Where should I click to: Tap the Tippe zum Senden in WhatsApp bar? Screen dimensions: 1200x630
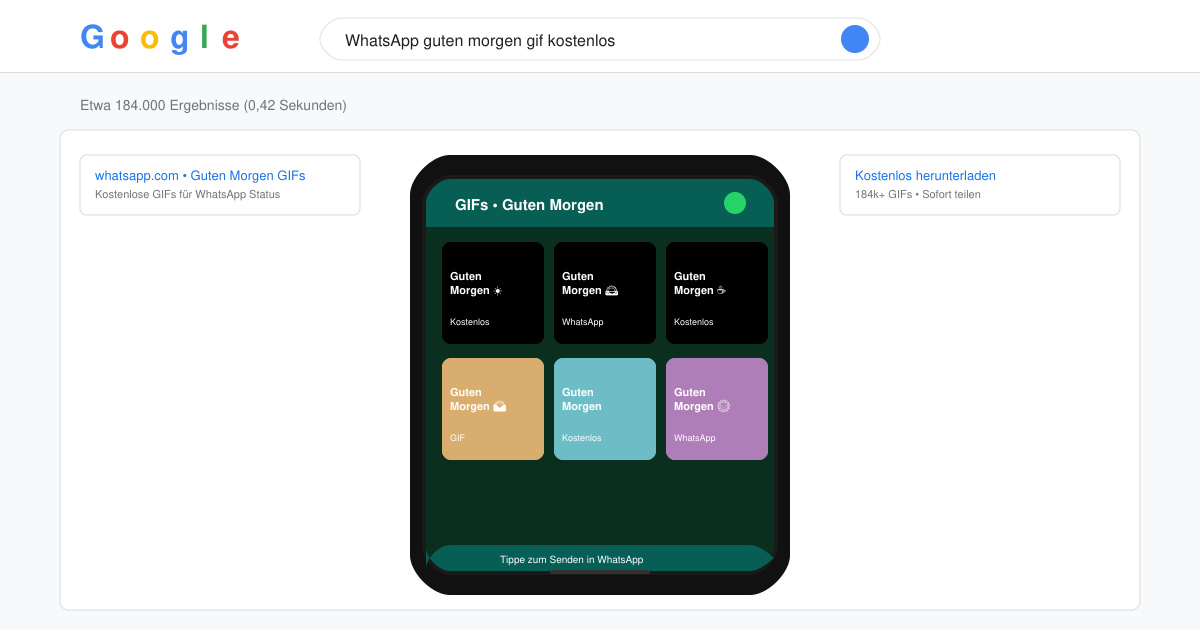coord(600,558)
